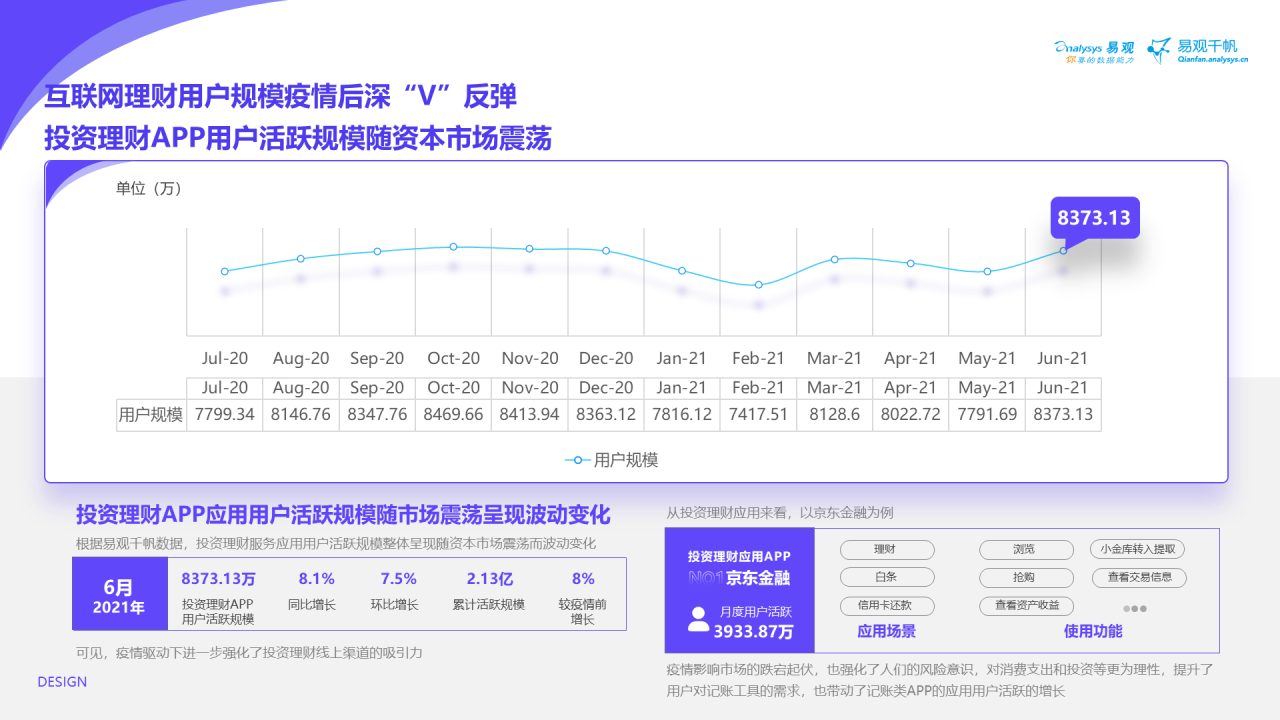Click the purple 8373.13 callout bubble
This screenshot has width=1280, height=720.
tap(1094, 218)
